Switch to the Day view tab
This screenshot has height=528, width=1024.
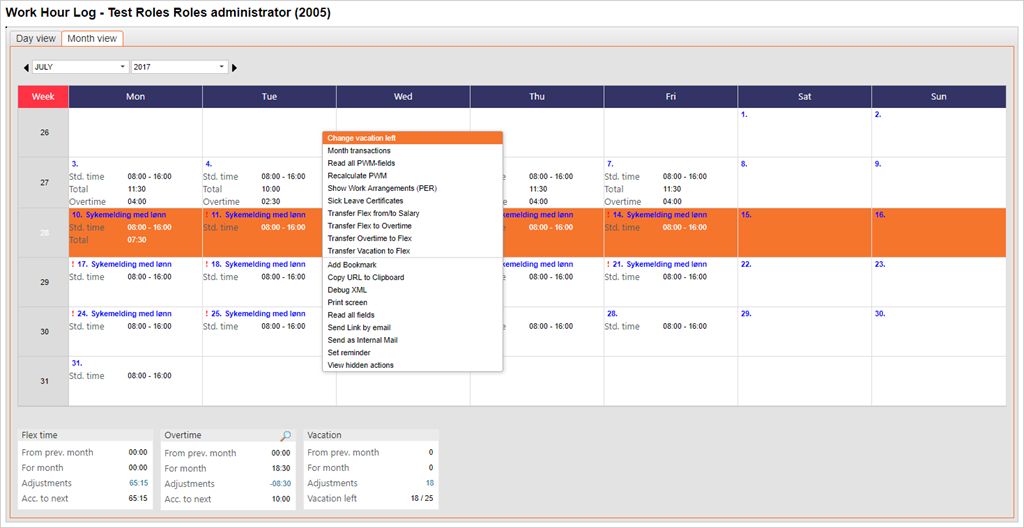coord(36,38)
